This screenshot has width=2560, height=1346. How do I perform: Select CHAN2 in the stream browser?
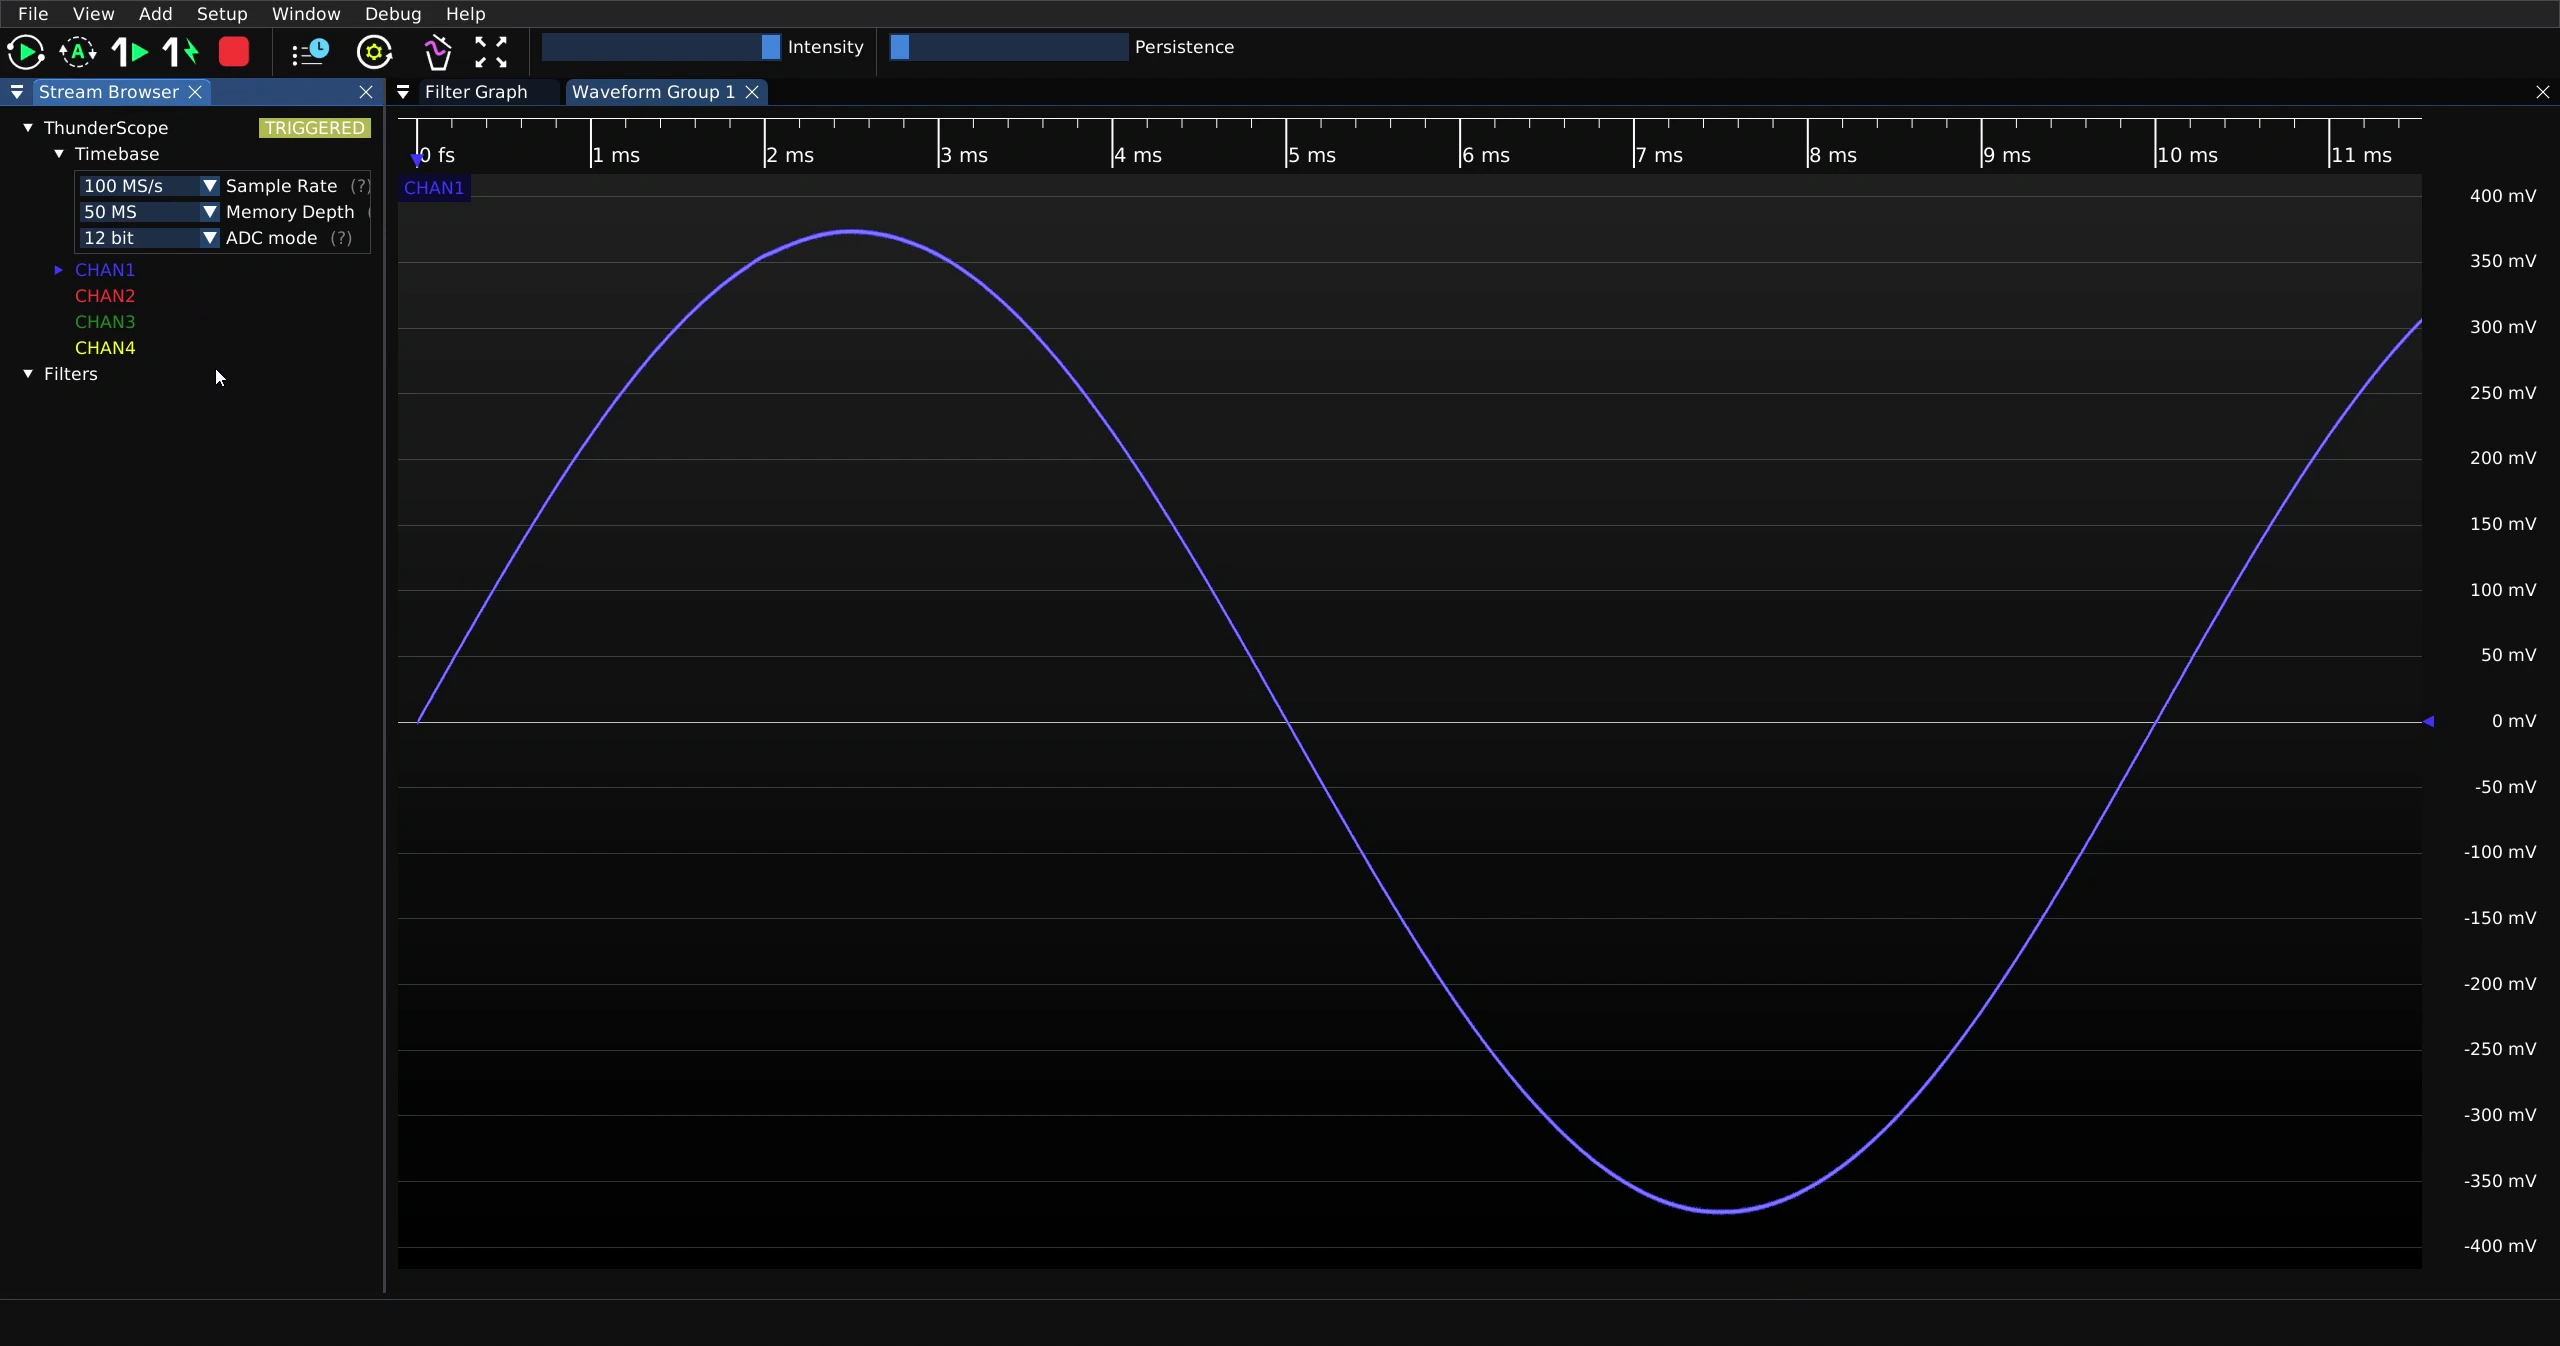(x=105, y=296)
